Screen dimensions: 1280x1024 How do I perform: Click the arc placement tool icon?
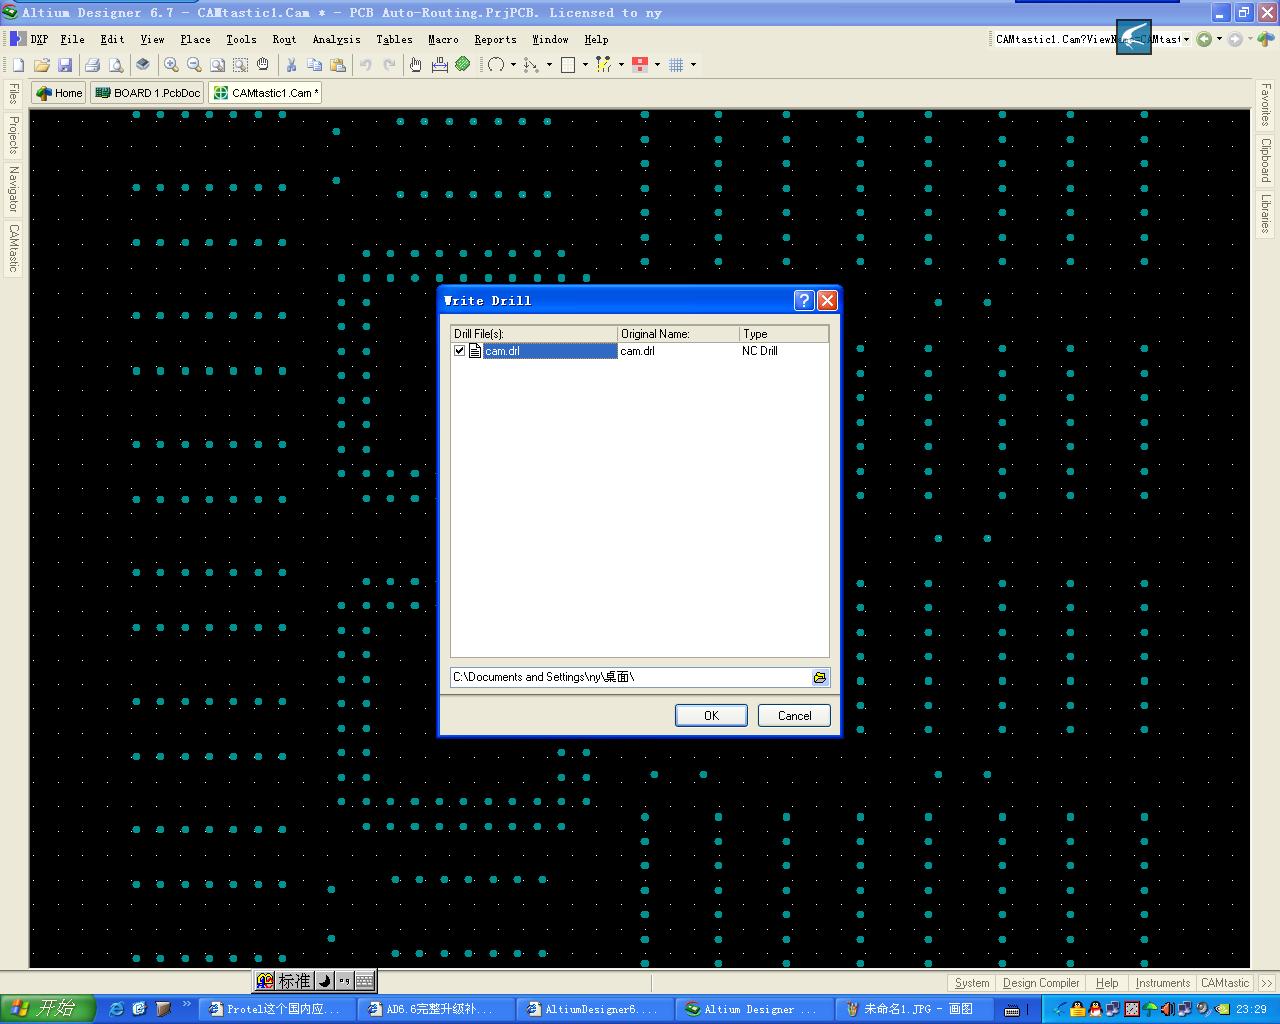(x=496, y=65)
